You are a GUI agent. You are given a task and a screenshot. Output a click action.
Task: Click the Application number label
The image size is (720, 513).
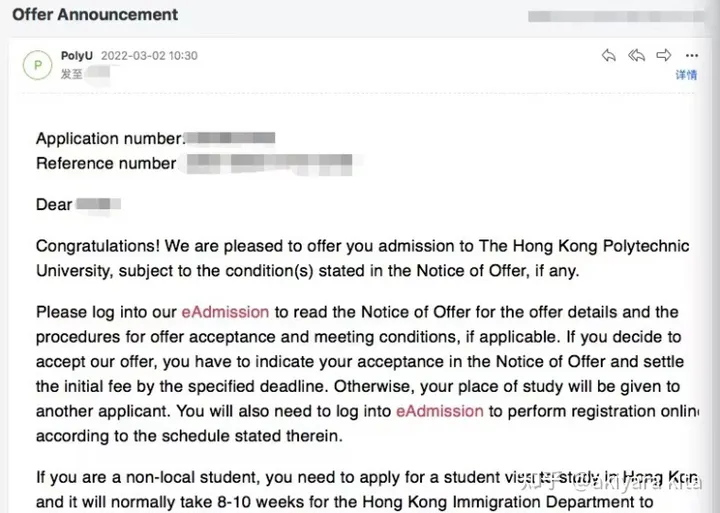point(110,138)
